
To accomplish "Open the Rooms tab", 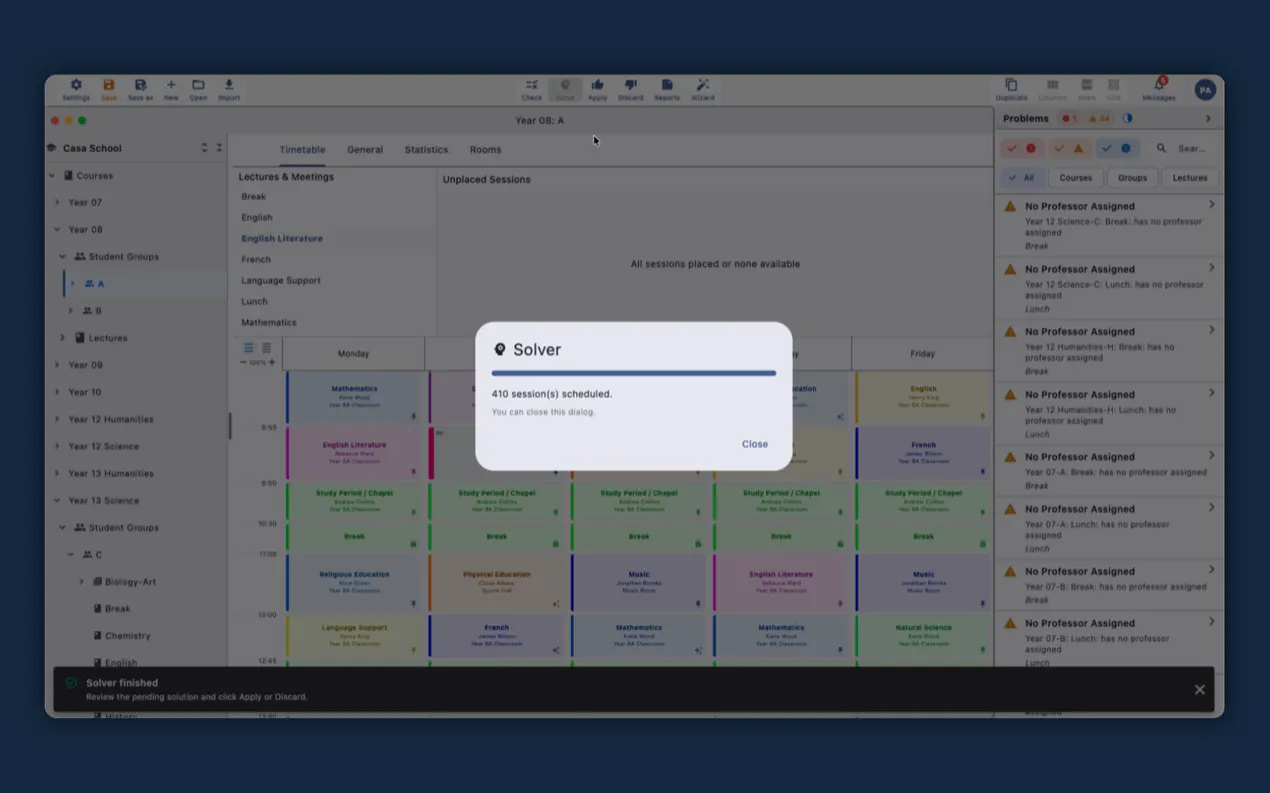I will [486, 150].
